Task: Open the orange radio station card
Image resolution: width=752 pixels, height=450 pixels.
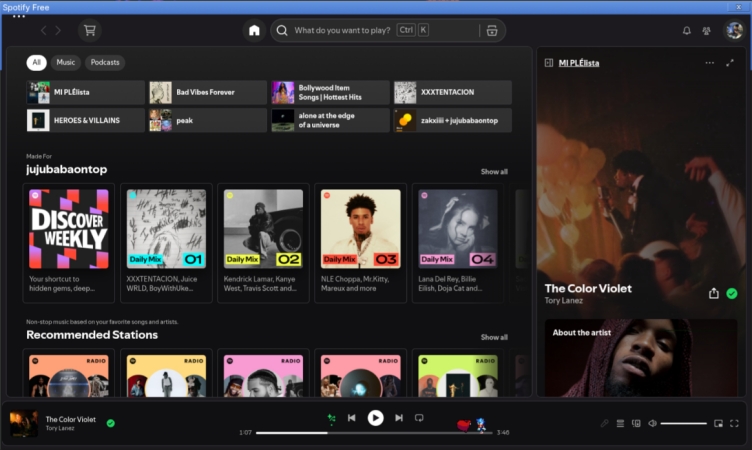Action: click(69, 375)
